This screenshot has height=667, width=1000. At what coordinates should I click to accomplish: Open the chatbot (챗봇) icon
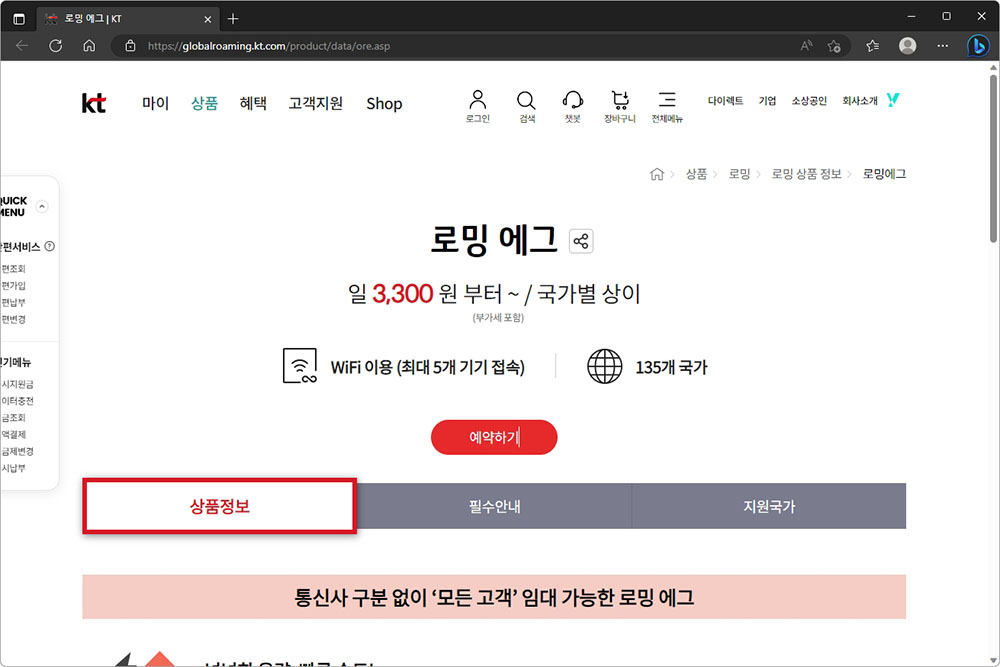tap(573, 106)
